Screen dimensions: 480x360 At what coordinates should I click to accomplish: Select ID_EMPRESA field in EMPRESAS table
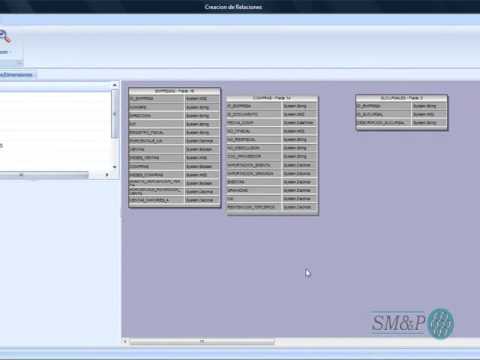pos(174,99)
